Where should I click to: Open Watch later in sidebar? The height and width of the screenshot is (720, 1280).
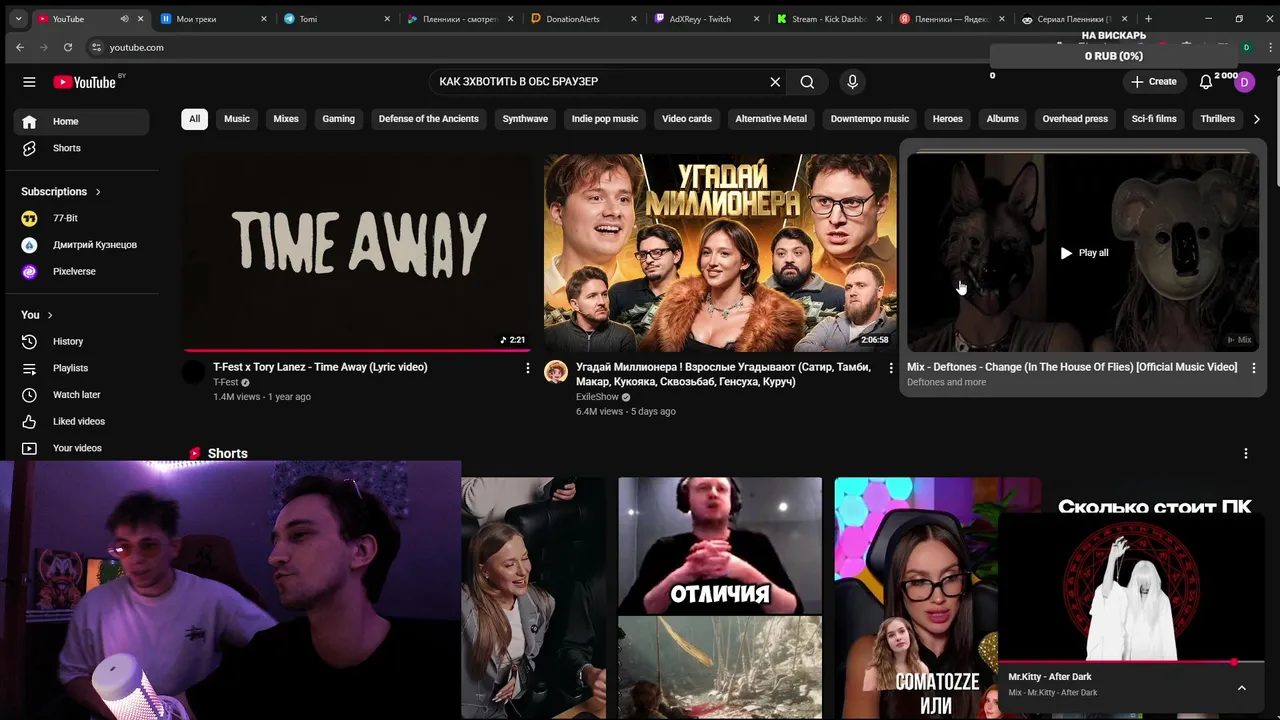tap(80, 395)
